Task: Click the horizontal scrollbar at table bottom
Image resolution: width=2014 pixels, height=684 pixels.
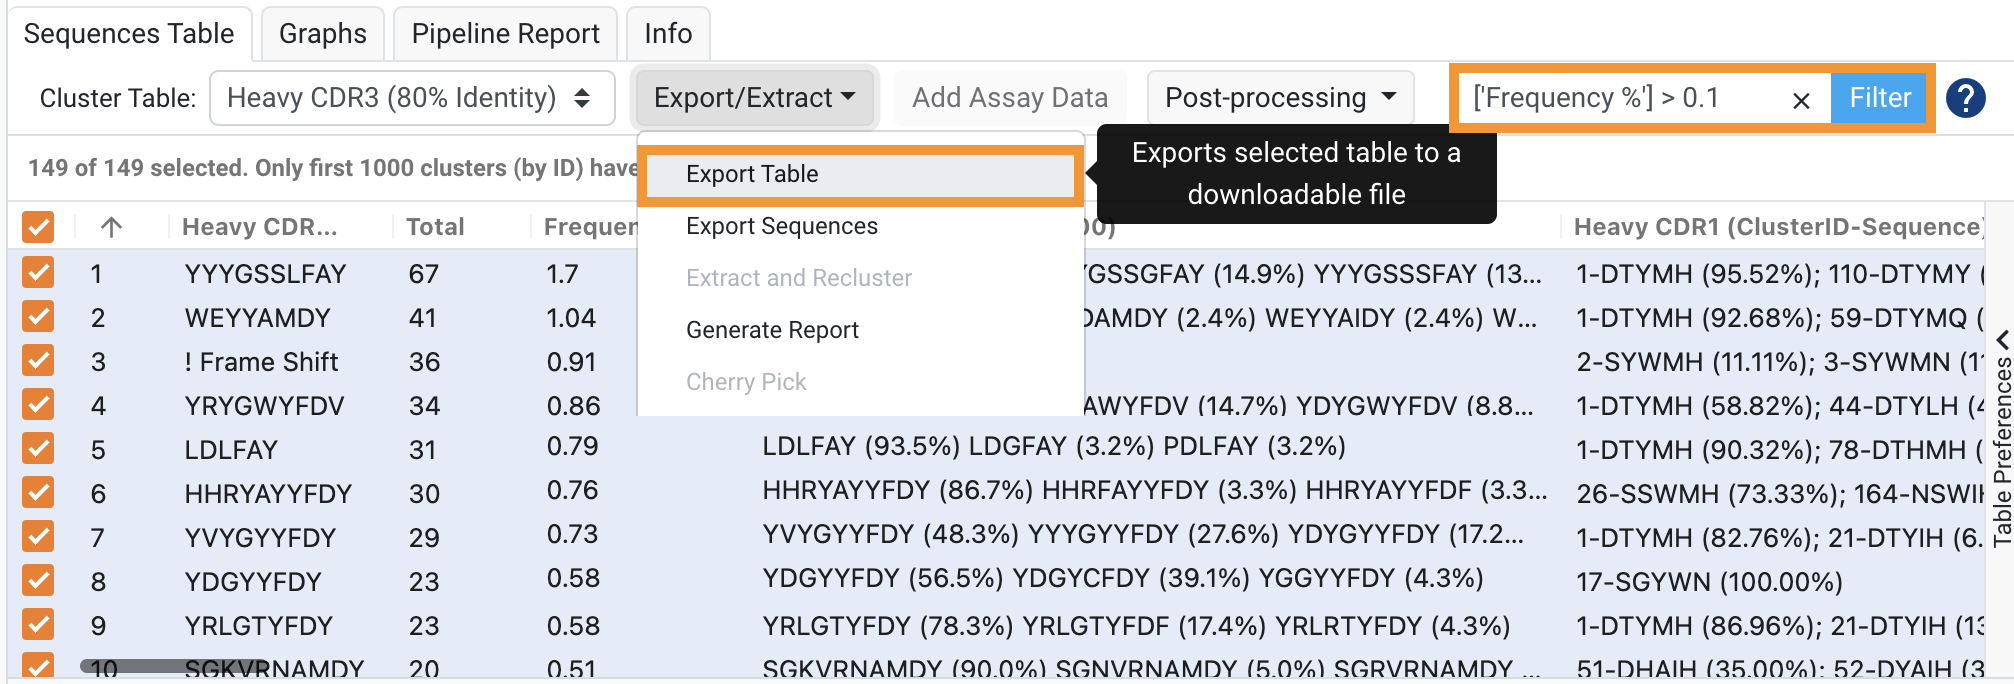Action: point(174,665)
